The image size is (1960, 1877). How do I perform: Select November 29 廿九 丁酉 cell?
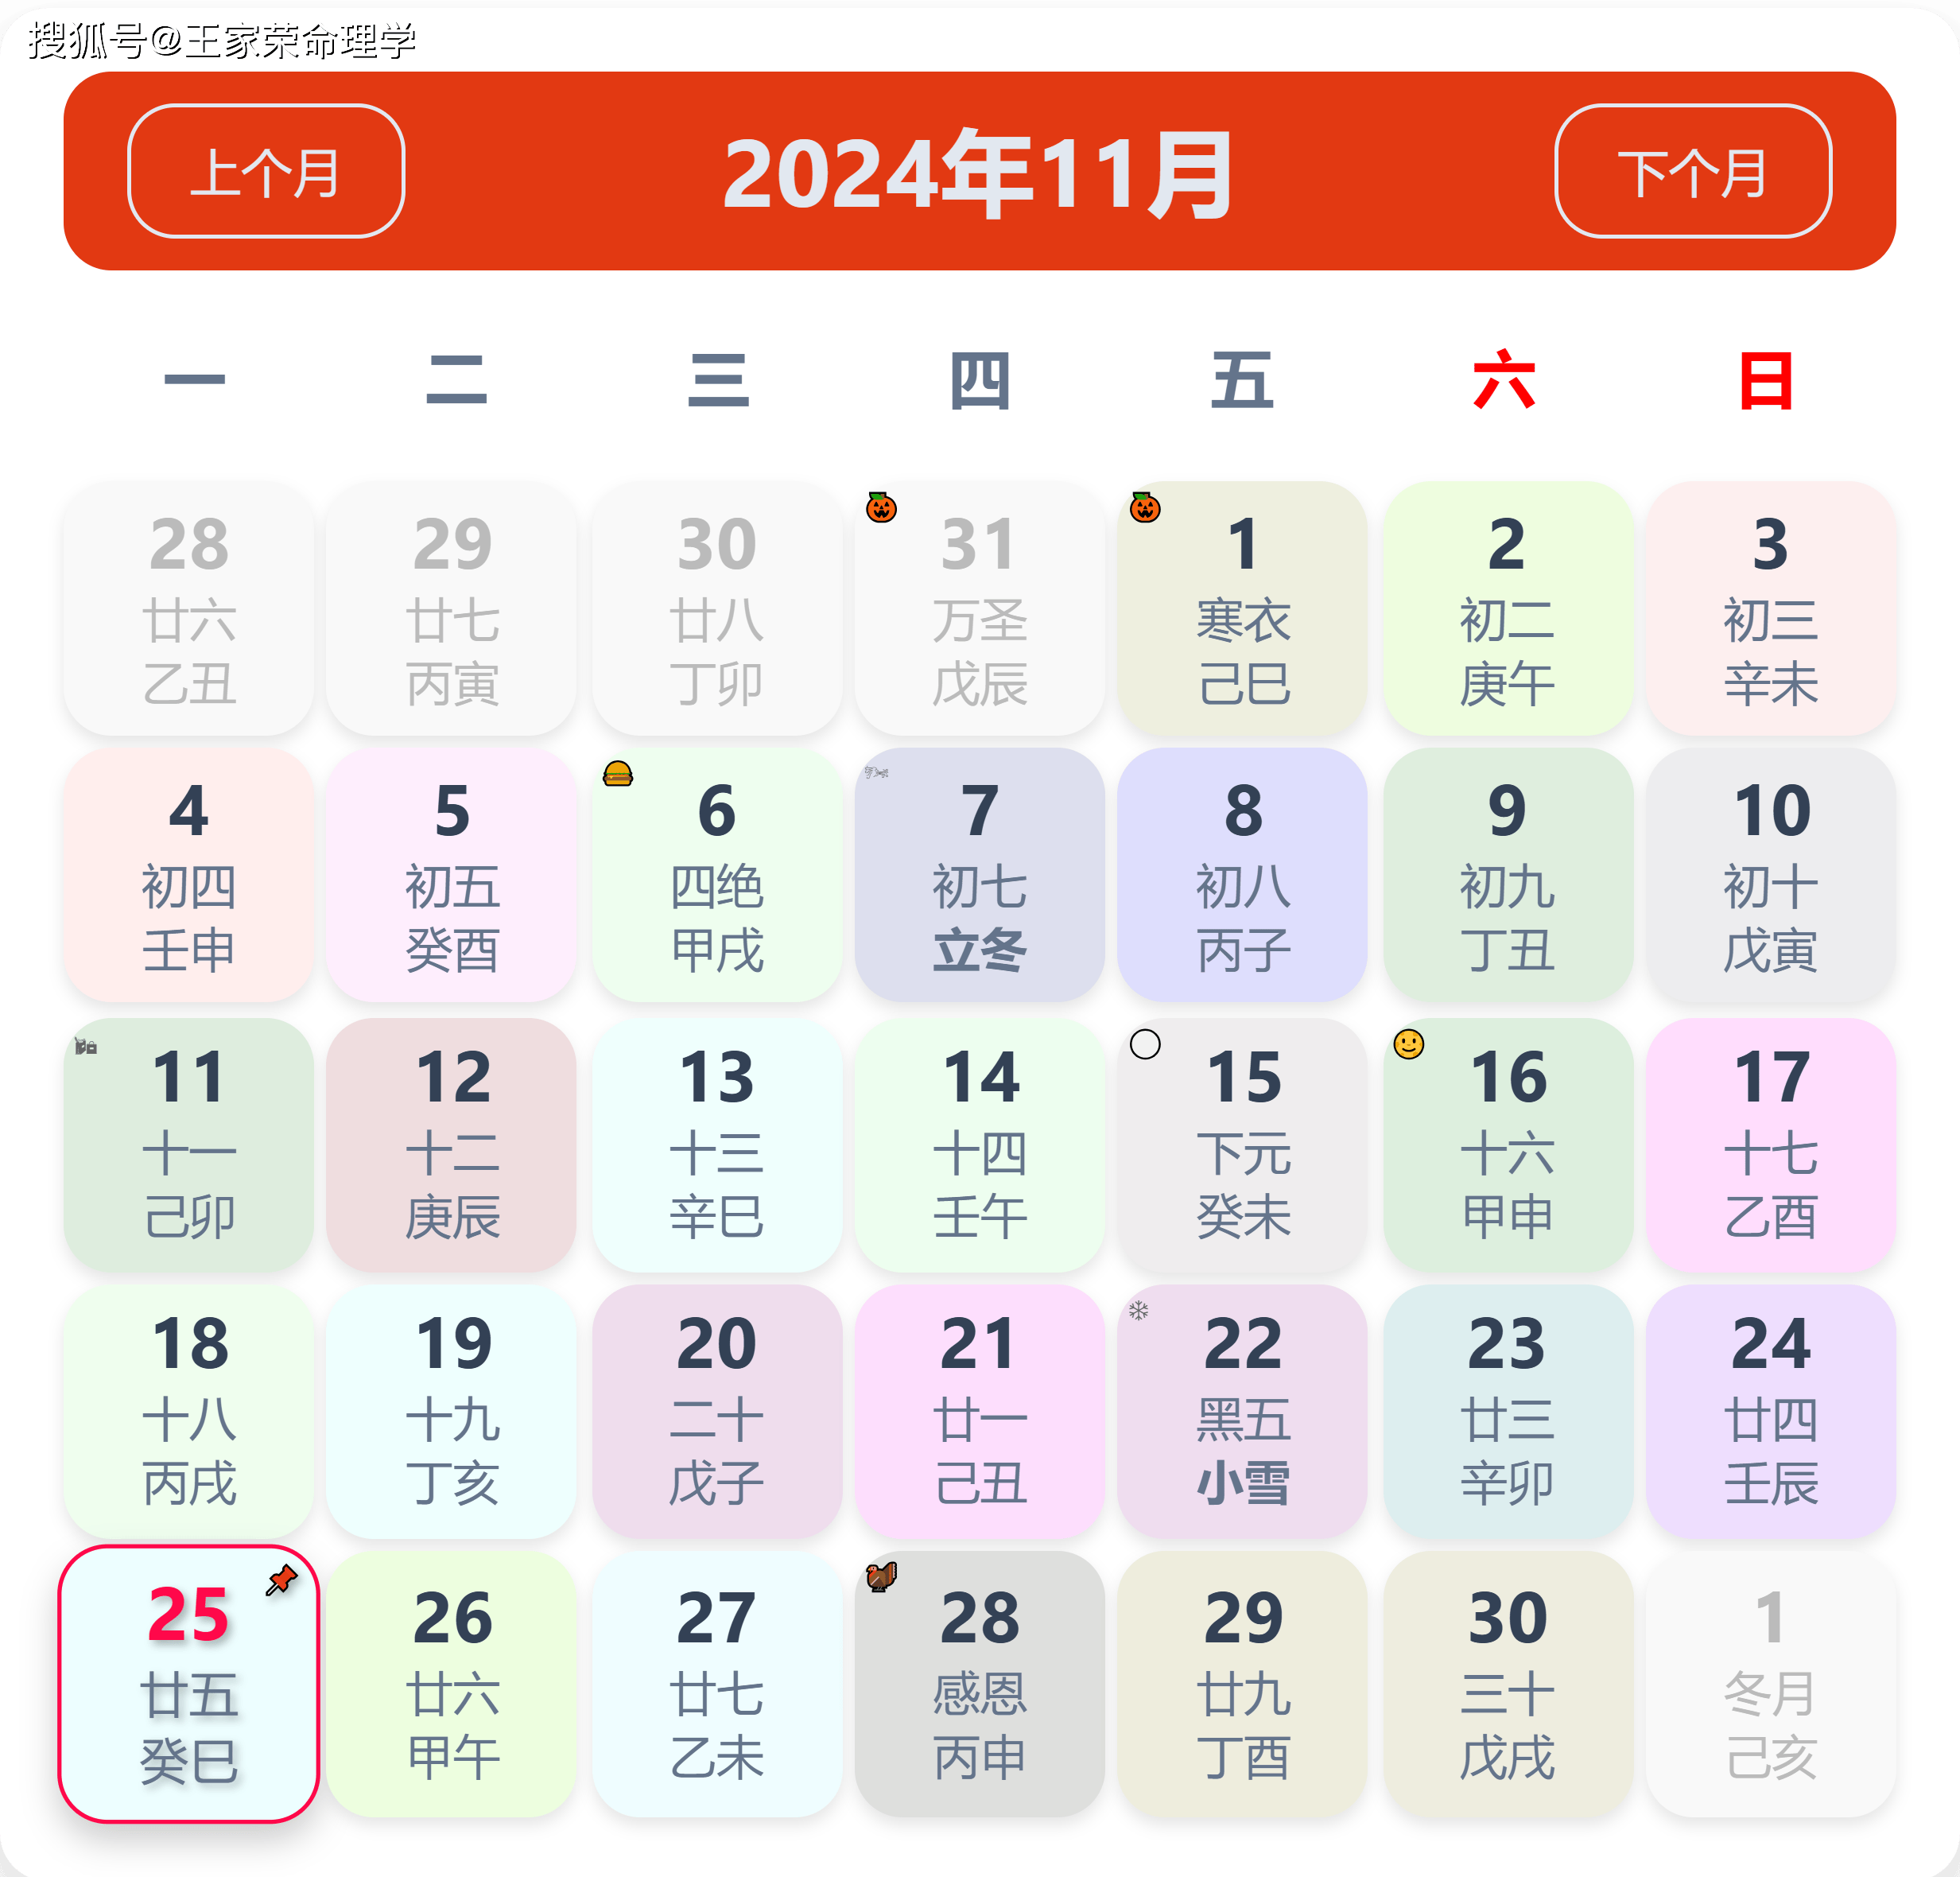pyautogui.click(x=1243, y=1684)
